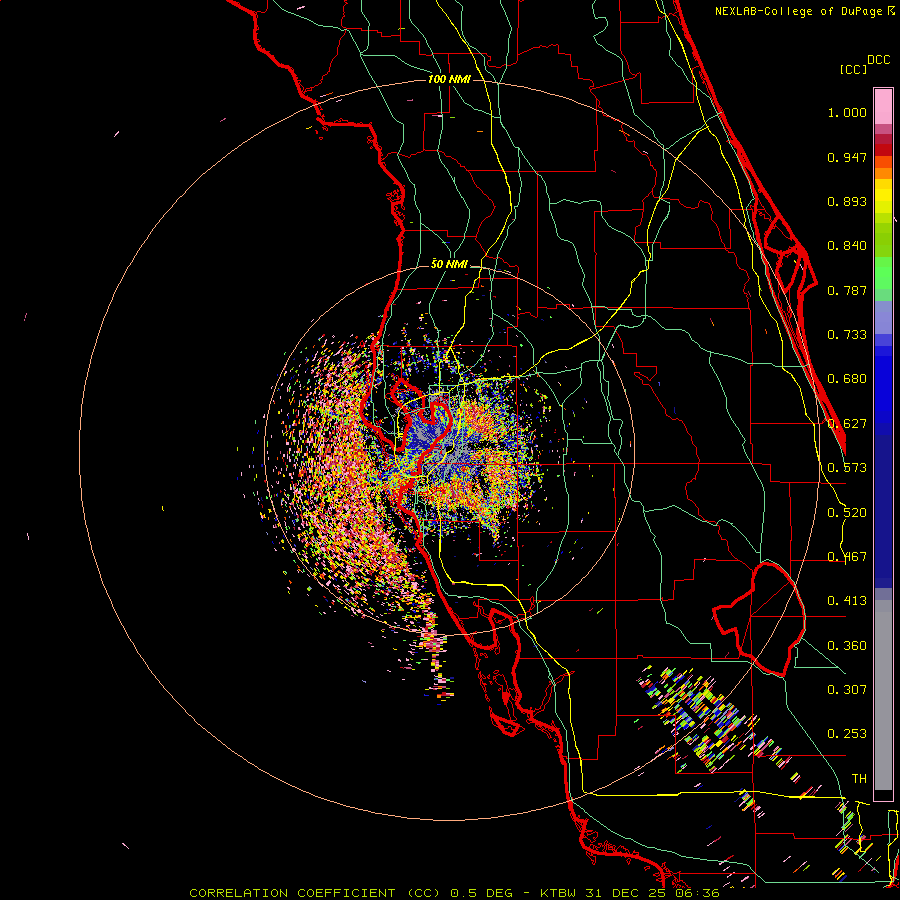Select the 0.573 legend value
Image resolution: width=900 pixels, height=900 pixels.
[847, 468]
